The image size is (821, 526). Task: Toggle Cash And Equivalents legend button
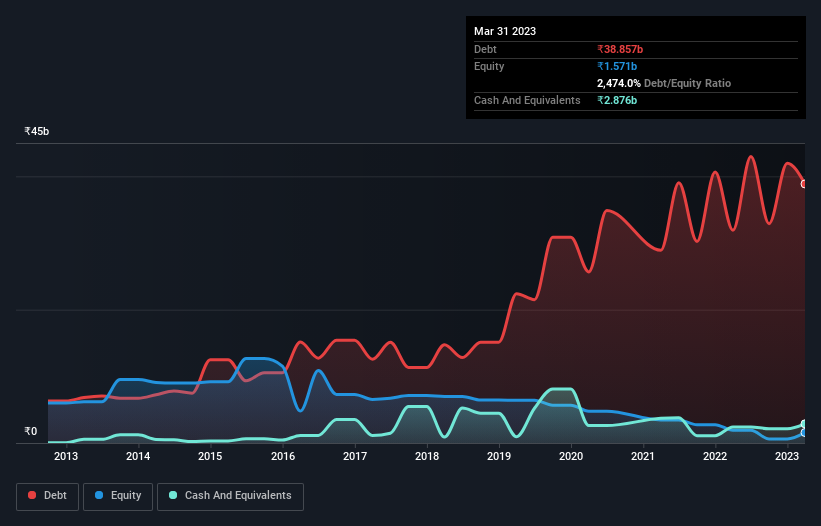click(x=230, y=496)
